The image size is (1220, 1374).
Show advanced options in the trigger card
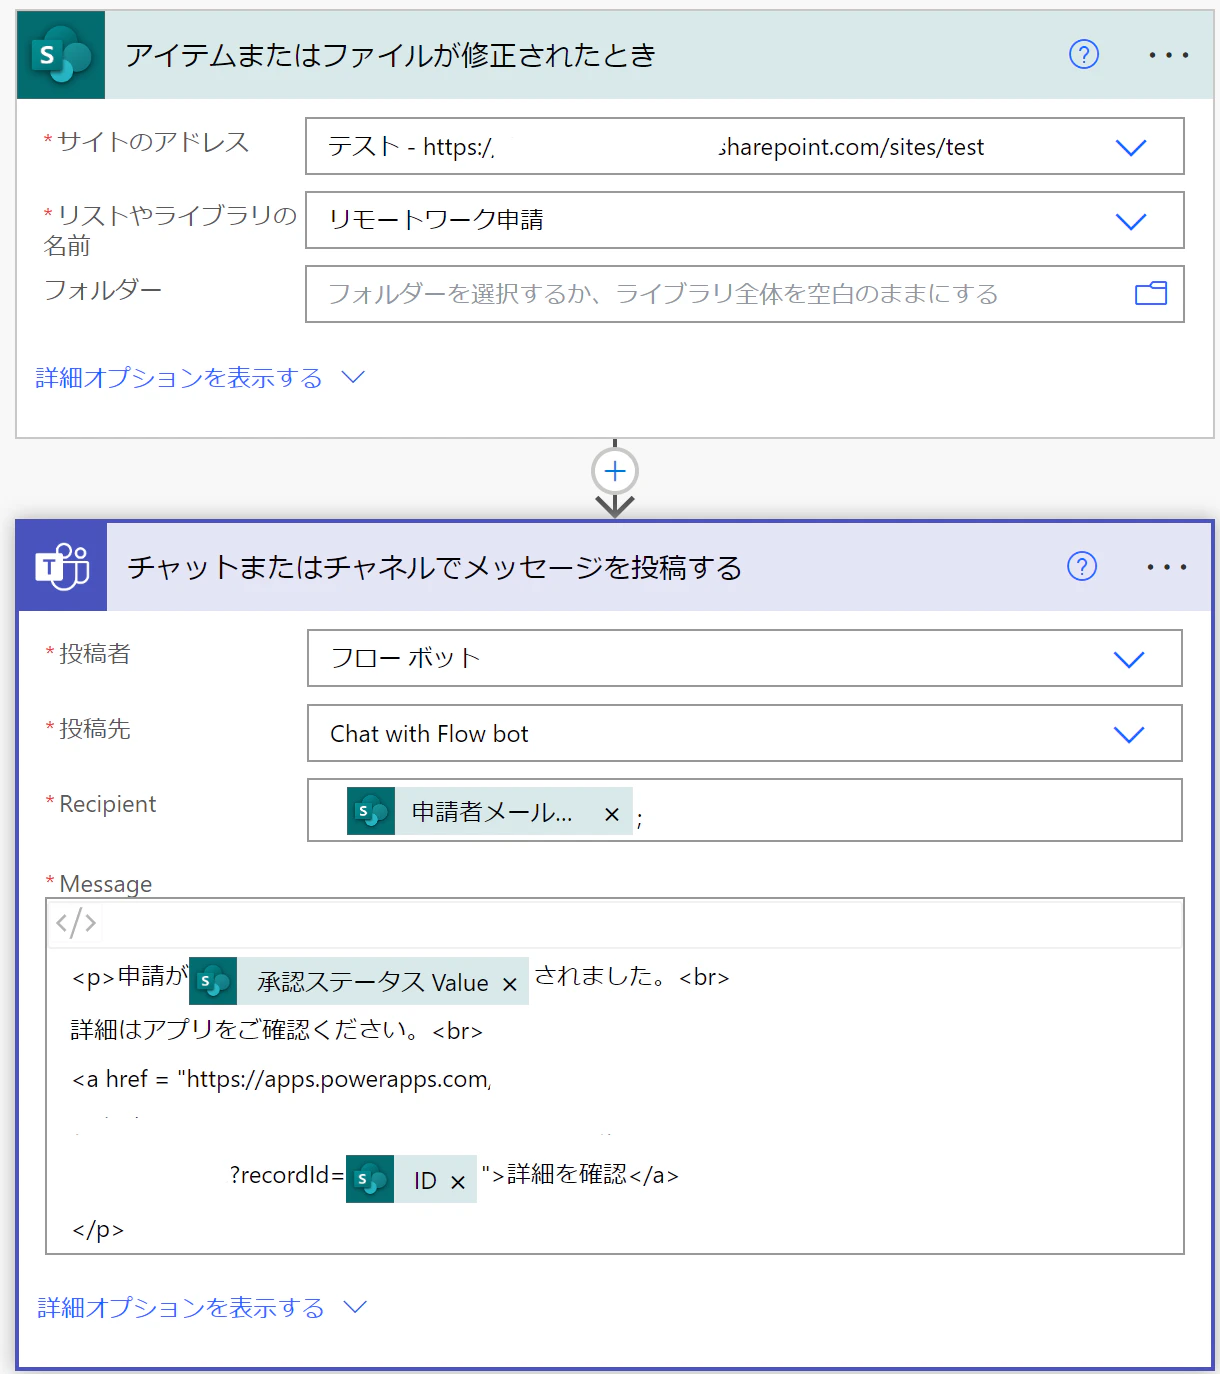tap(200, 378)
